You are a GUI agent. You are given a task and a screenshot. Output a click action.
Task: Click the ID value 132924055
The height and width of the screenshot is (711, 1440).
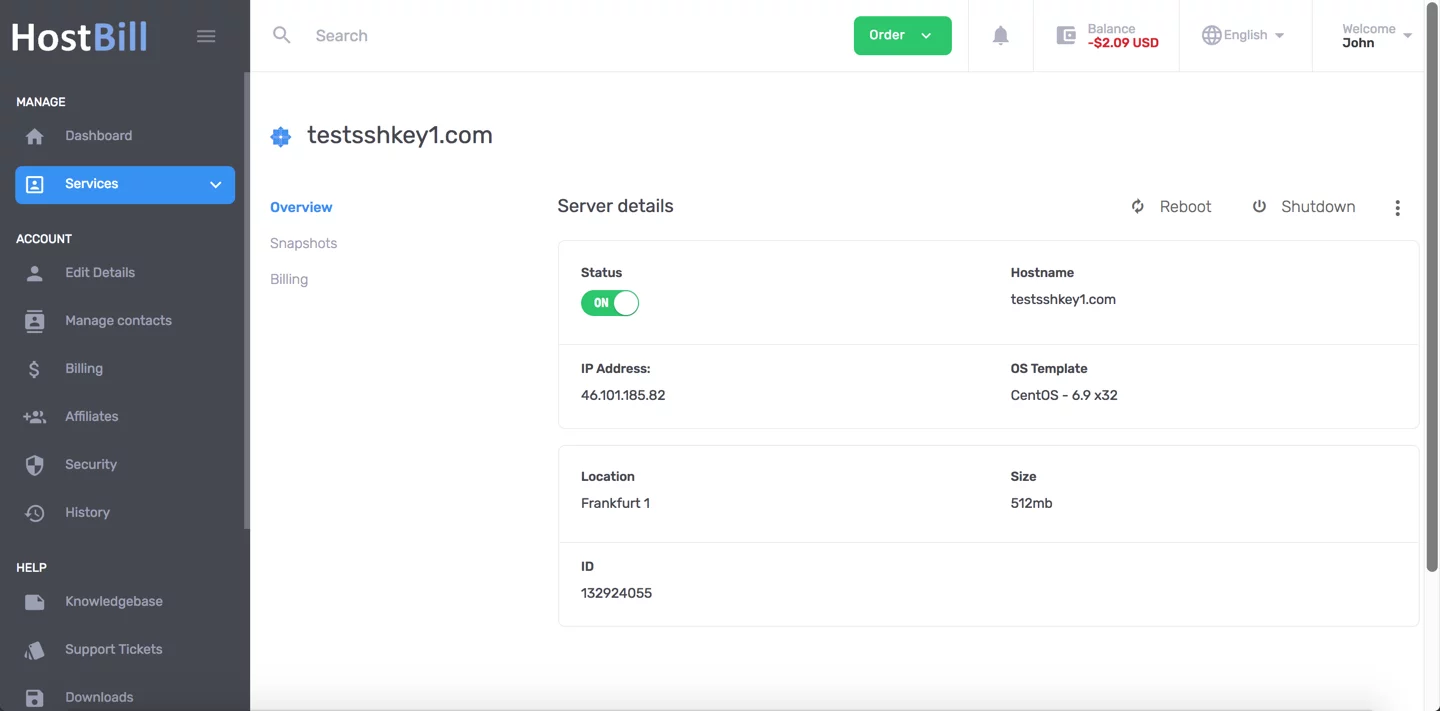point(616,593)
